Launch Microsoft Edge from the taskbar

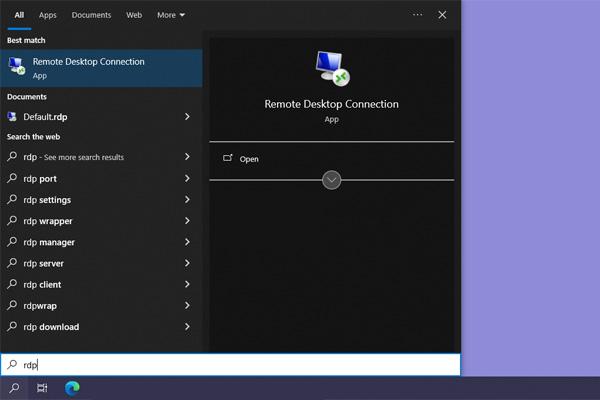[72, 388]
